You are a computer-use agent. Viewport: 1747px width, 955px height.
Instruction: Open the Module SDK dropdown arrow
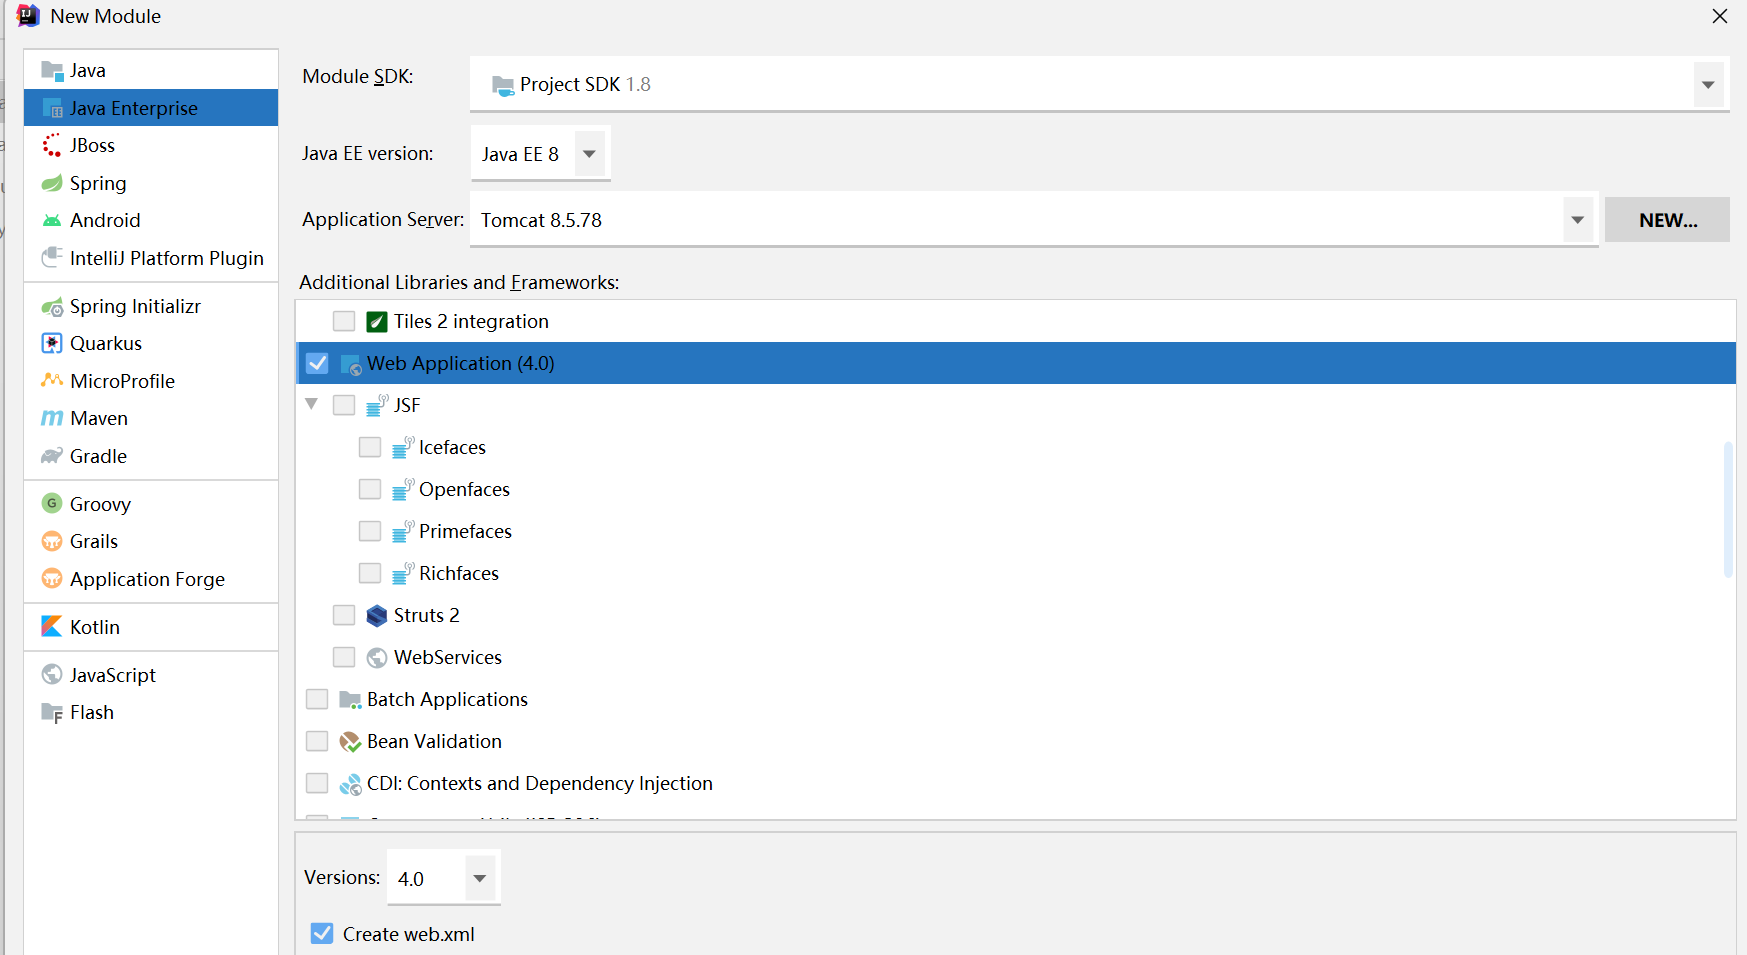(x=1708, y=84)
